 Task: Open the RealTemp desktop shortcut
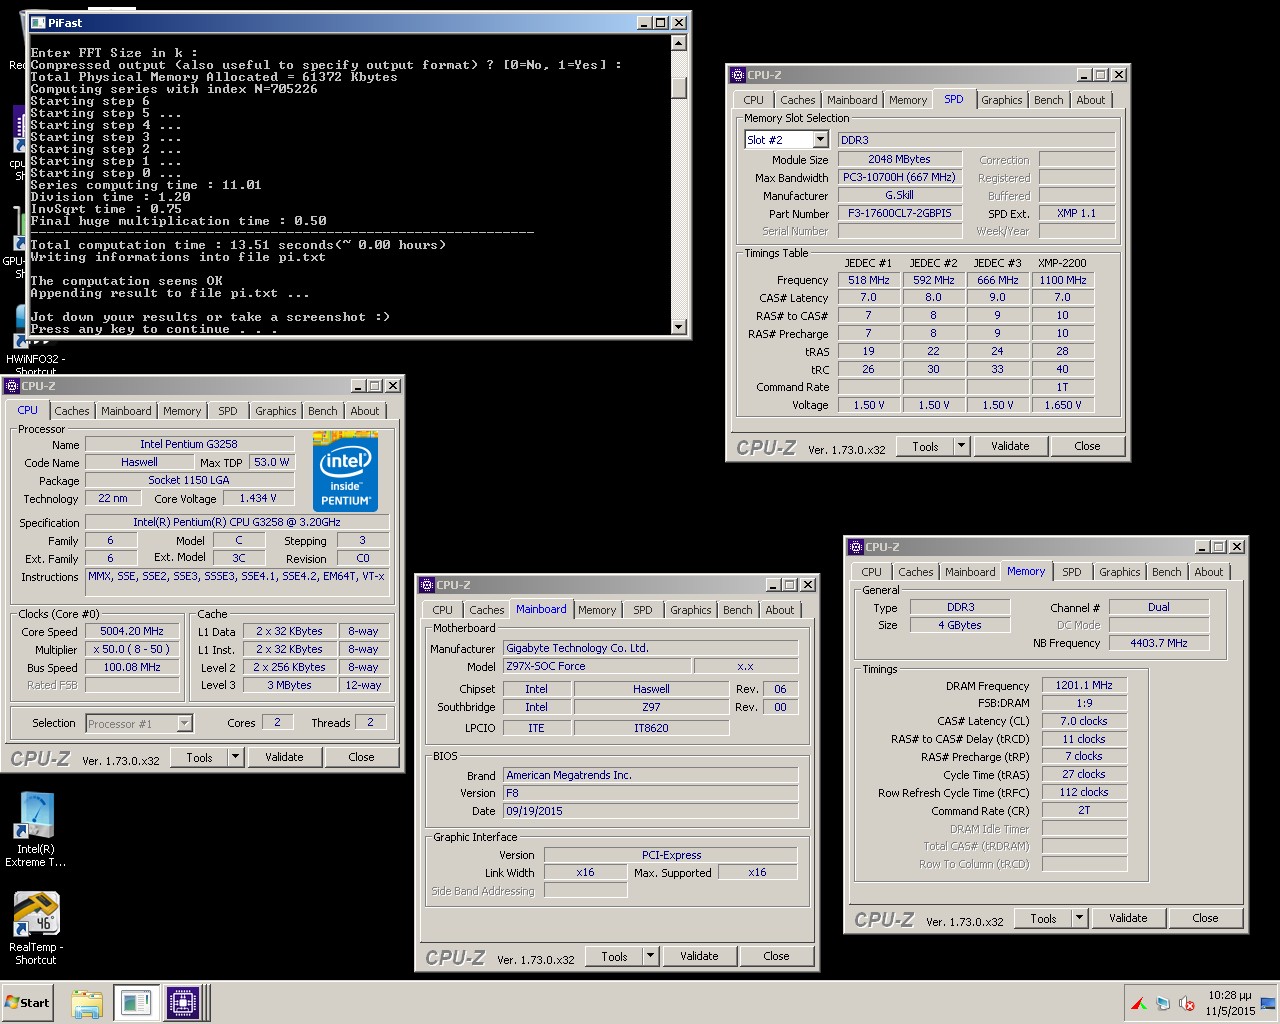(36, 928)
